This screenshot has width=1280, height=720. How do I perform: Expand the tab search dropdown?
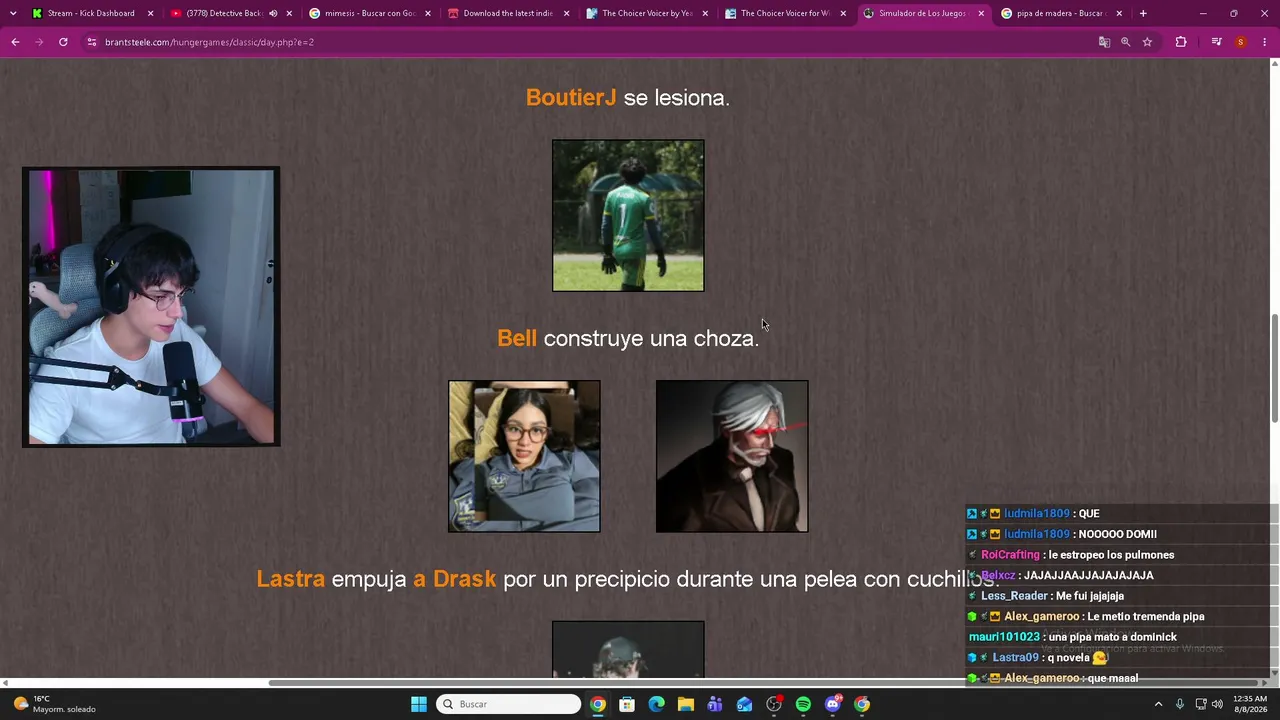tap(13, 13)
